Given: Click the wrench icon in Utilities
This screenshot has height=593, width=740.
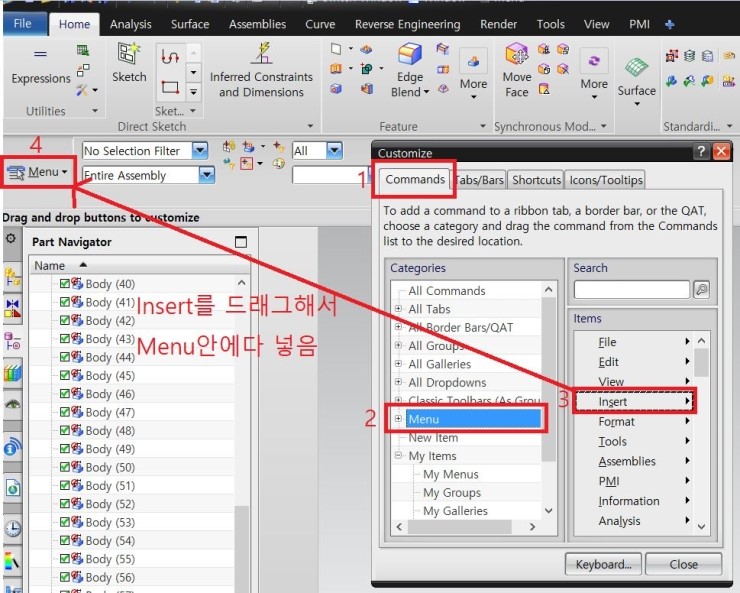Looking at the screenshot, I should 83,90.
